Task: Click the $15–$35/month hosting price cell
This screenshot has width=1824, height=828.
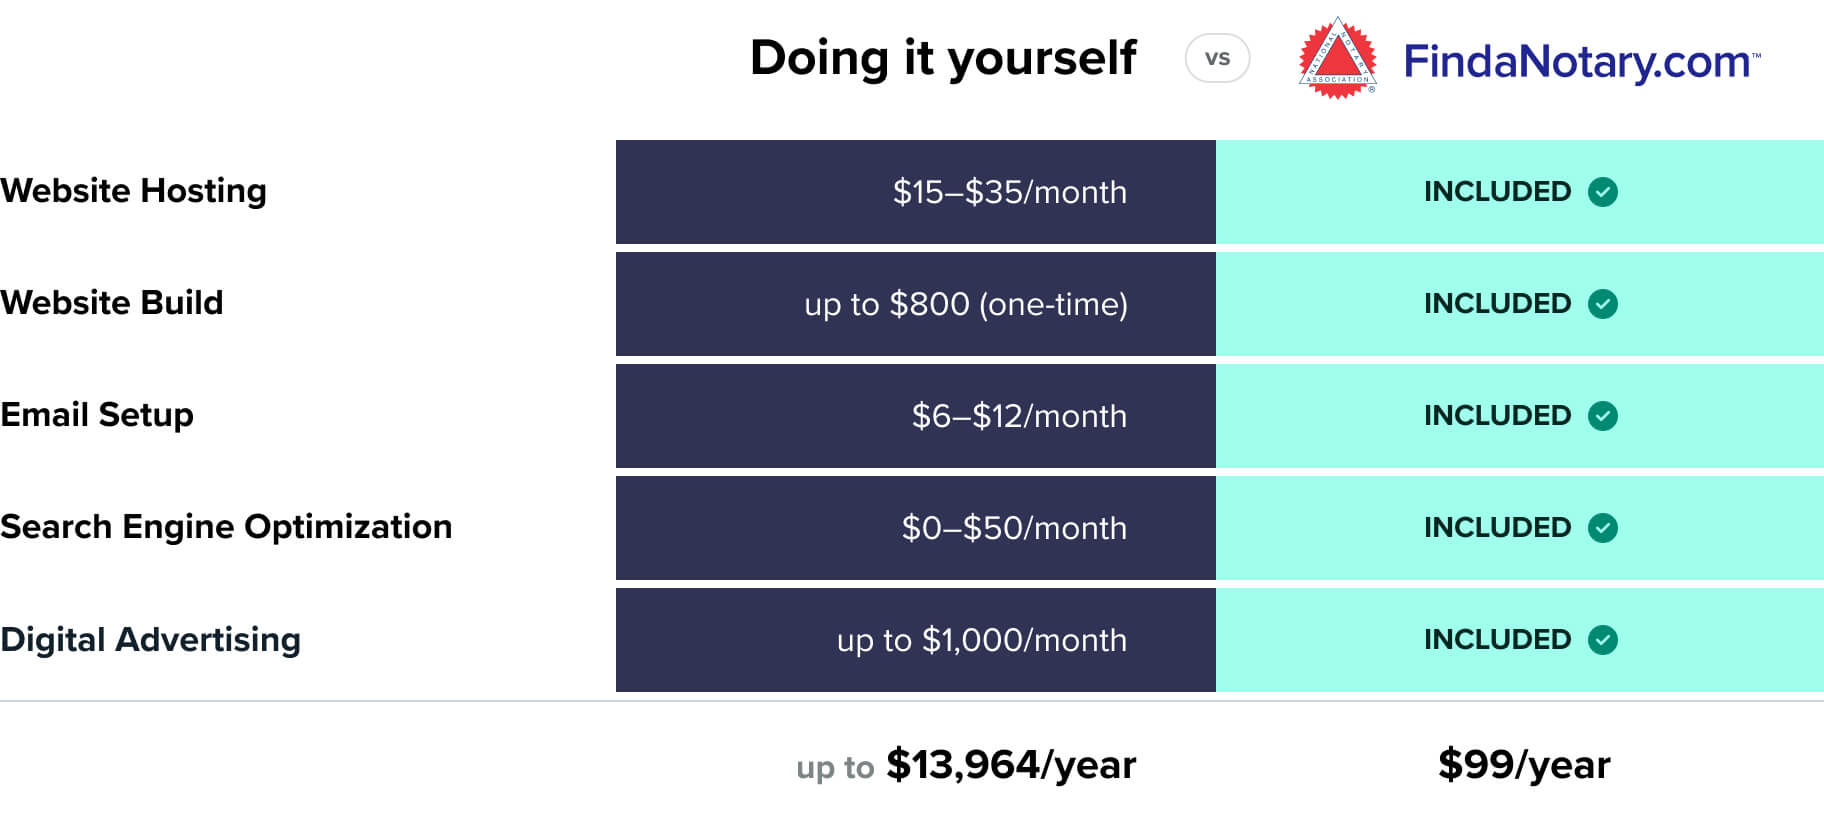Action: point(1009,192)
